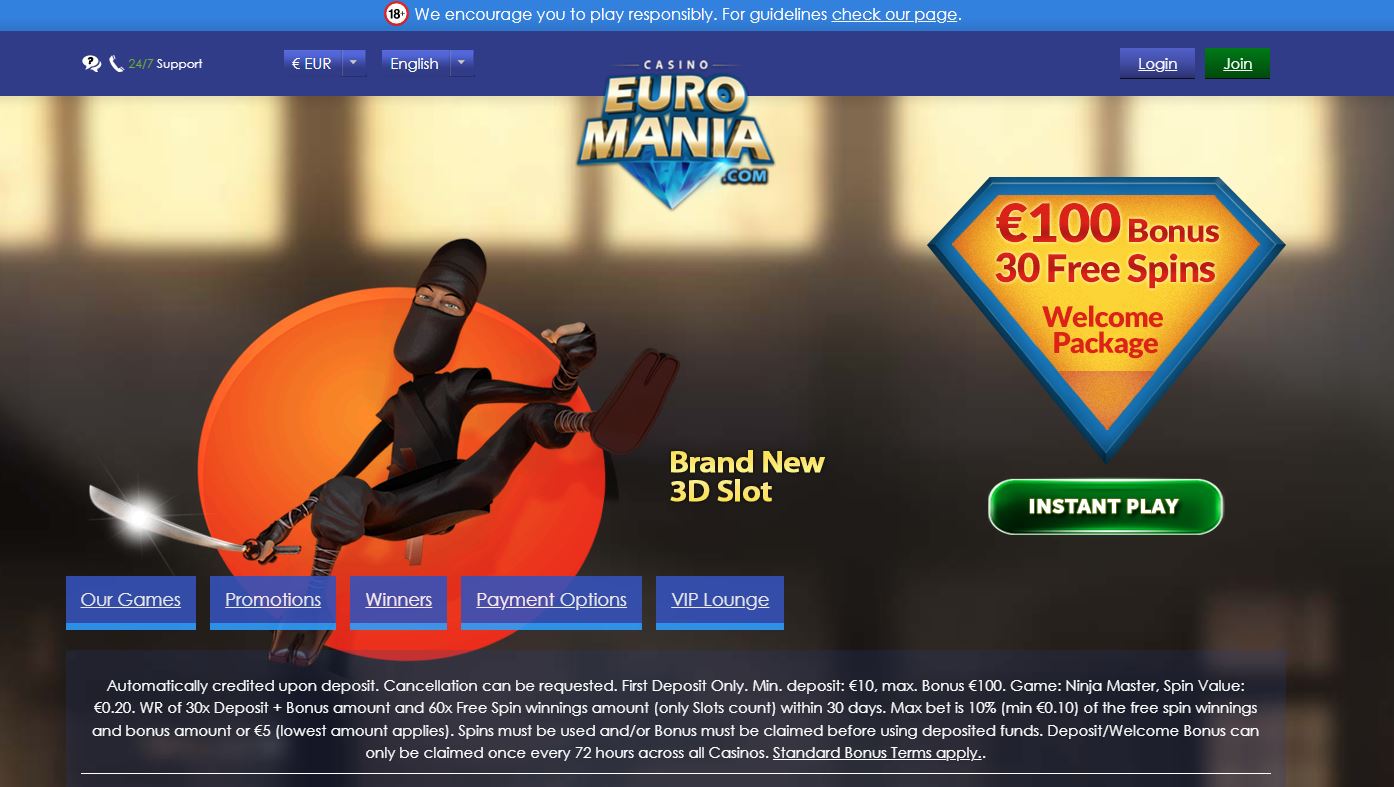Open the EUR currency dropdown arrow
1394x787 pixels.
tap(353, 63)
